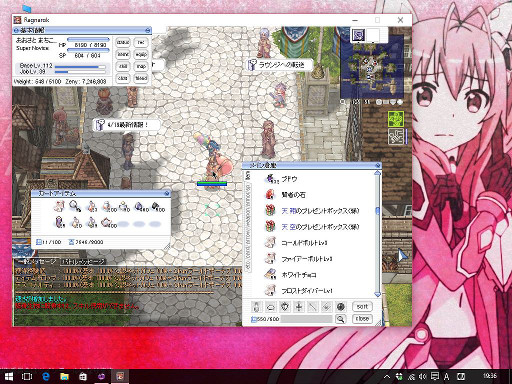Click the upper green square icon beside minimap
The image size is (512, 384).
[x=396, y=119]
